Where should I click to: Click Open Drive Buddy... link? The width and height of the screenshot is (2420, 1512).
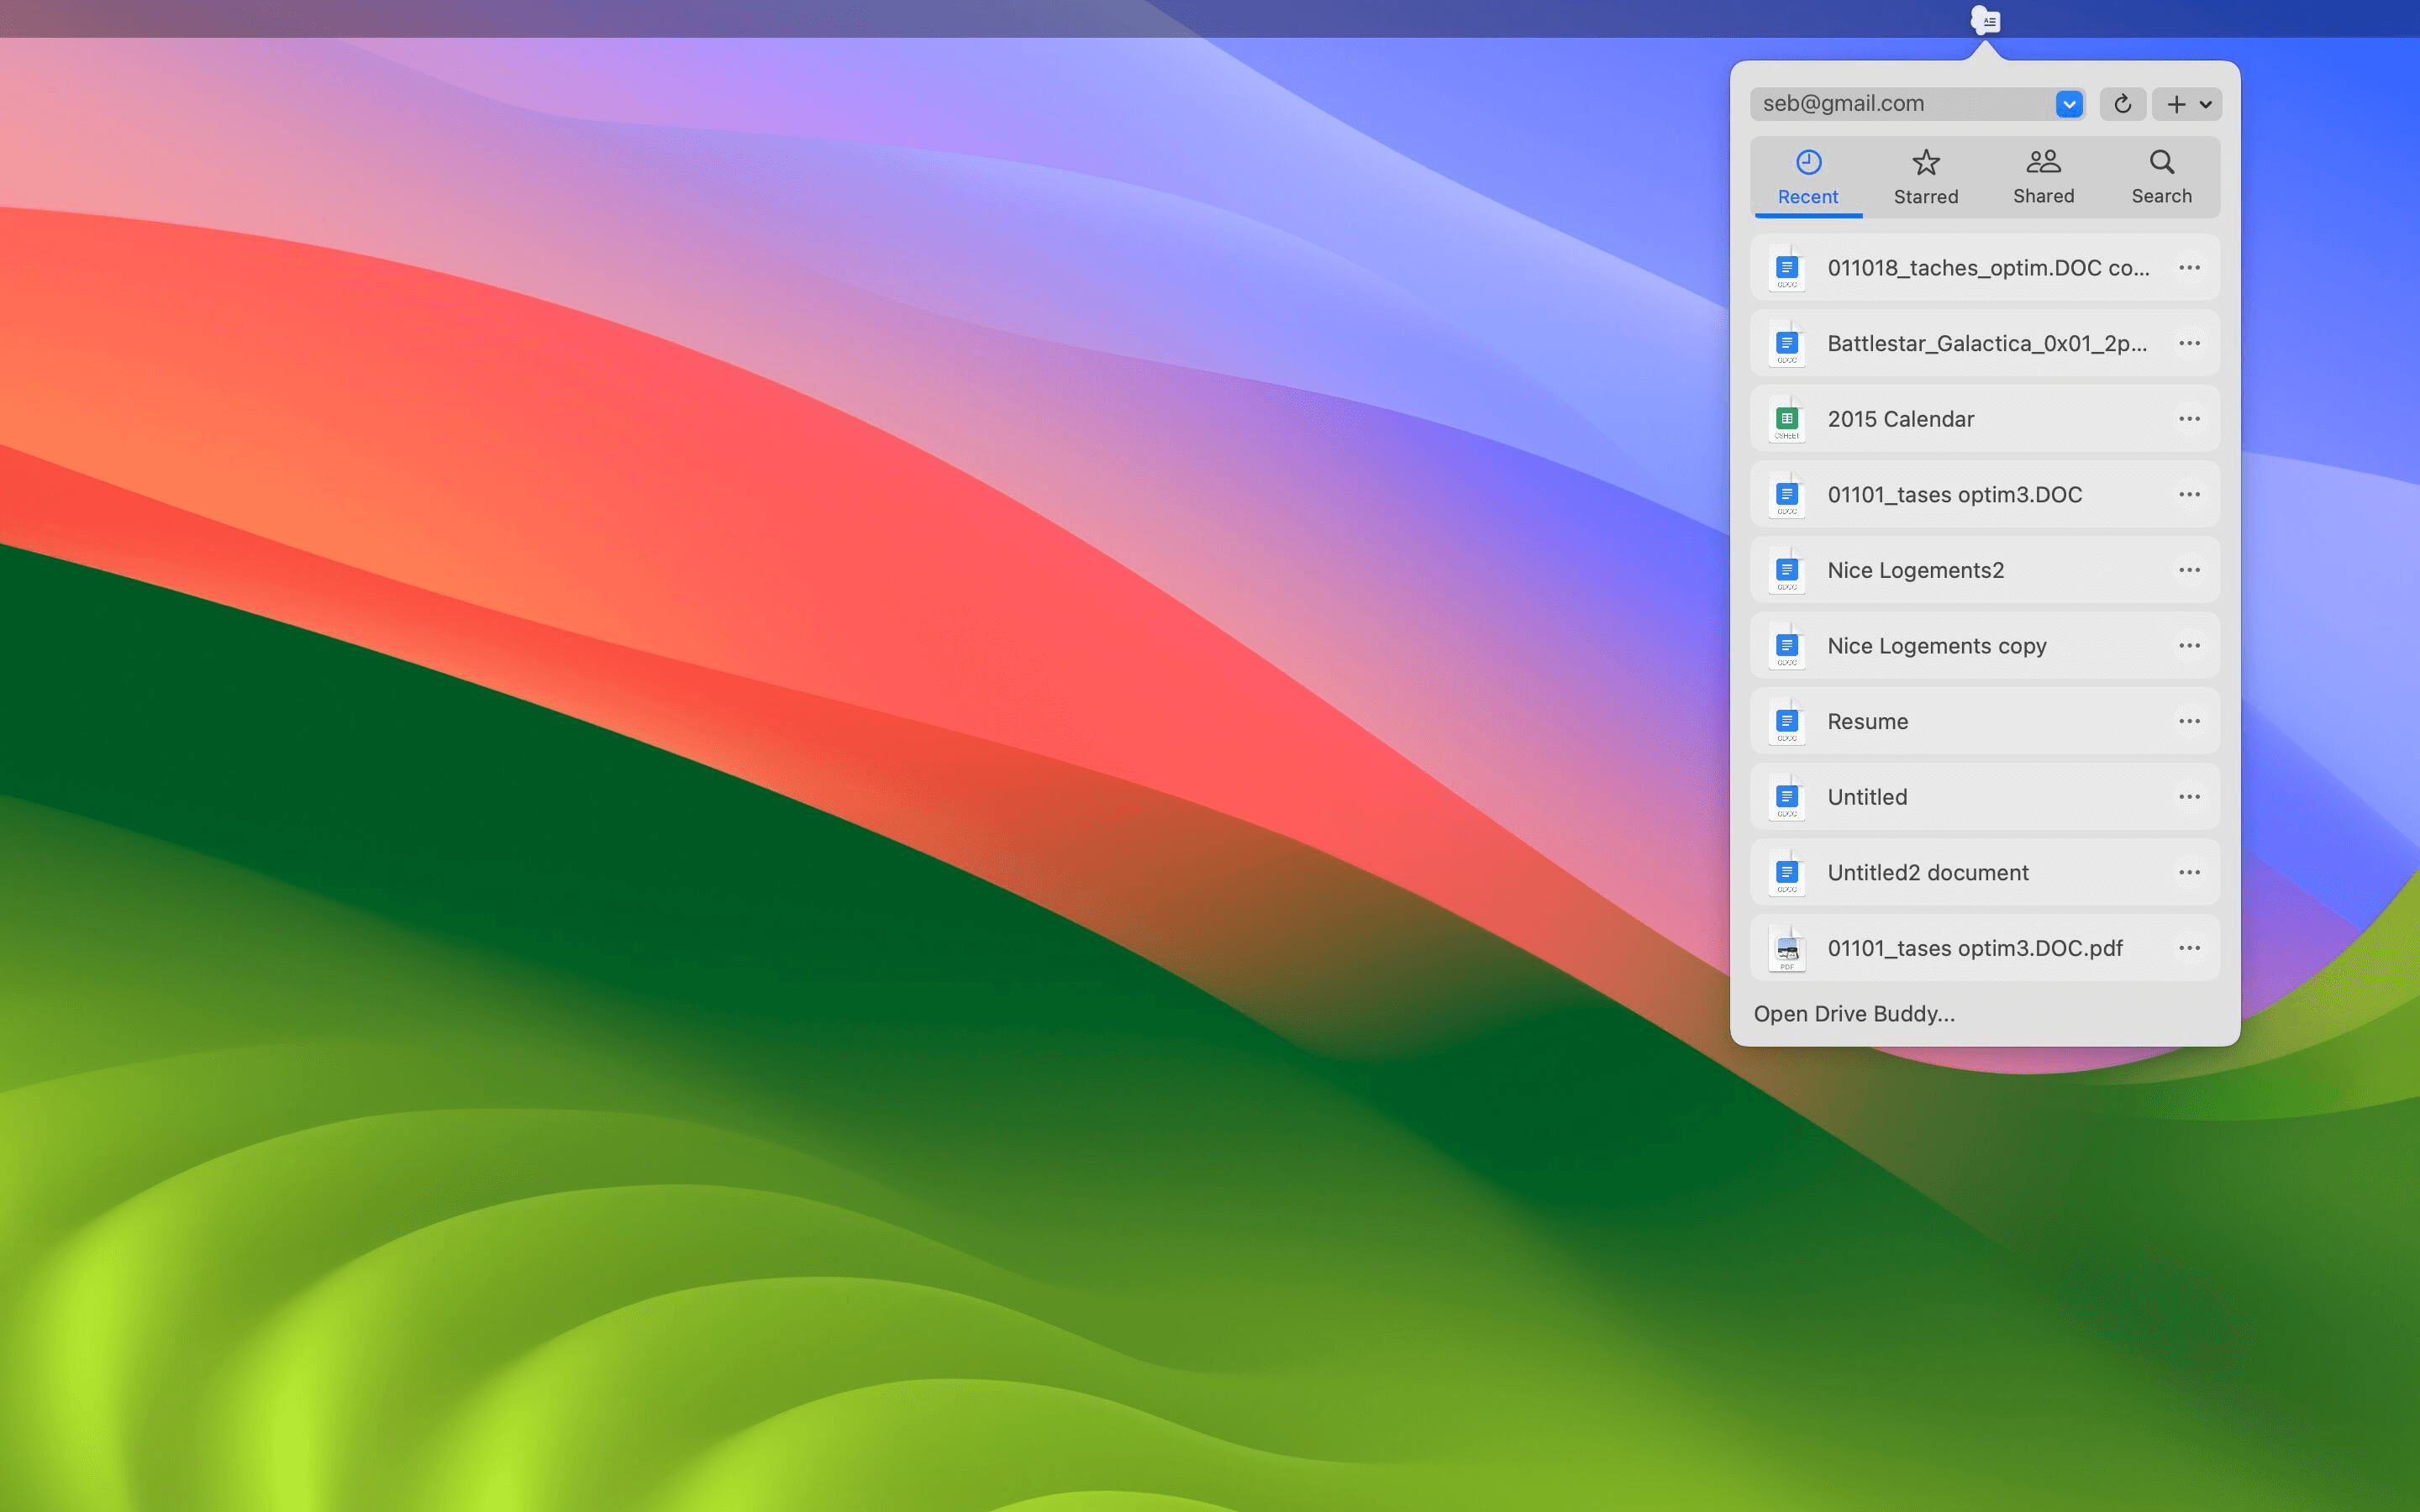(x=1854, y=1014)
